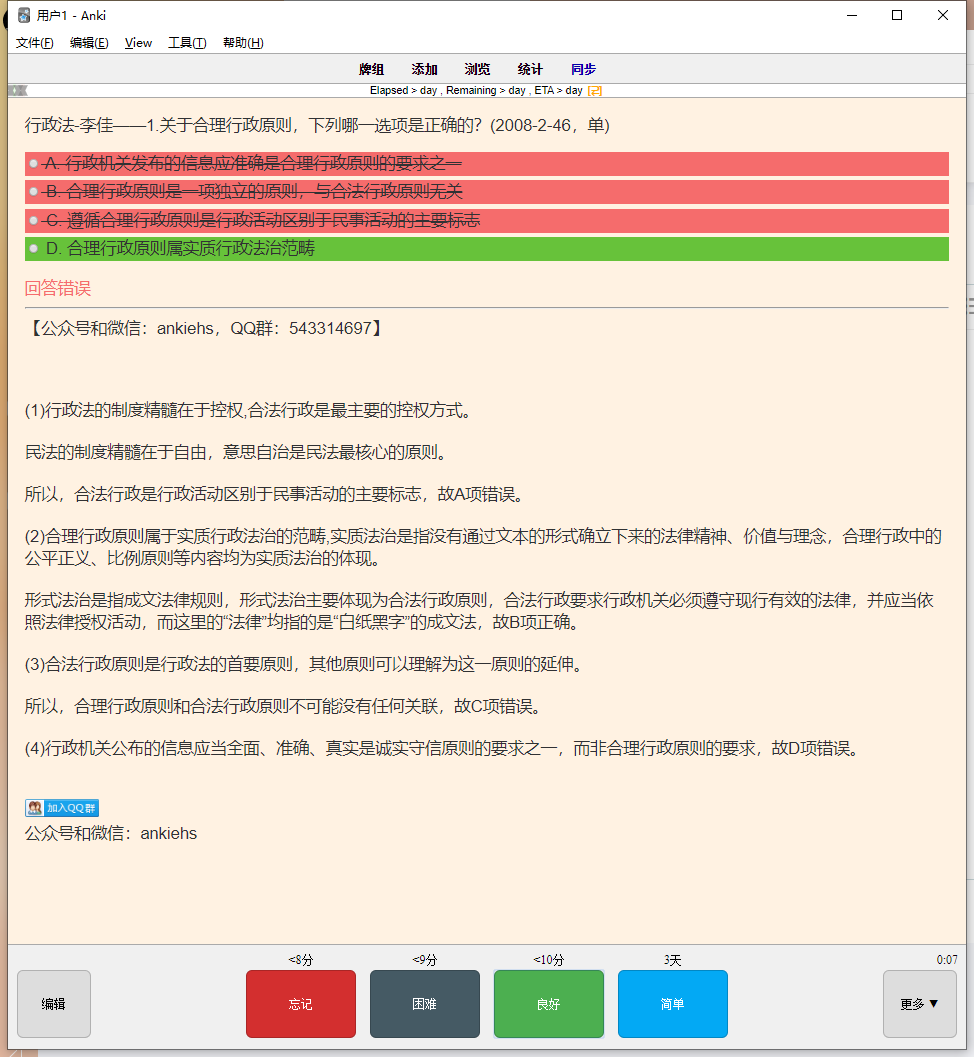The height and width of the screenshot is (1057, 974).
Task: Click the progress bar marker icon at left
Action: pos(18,90)
